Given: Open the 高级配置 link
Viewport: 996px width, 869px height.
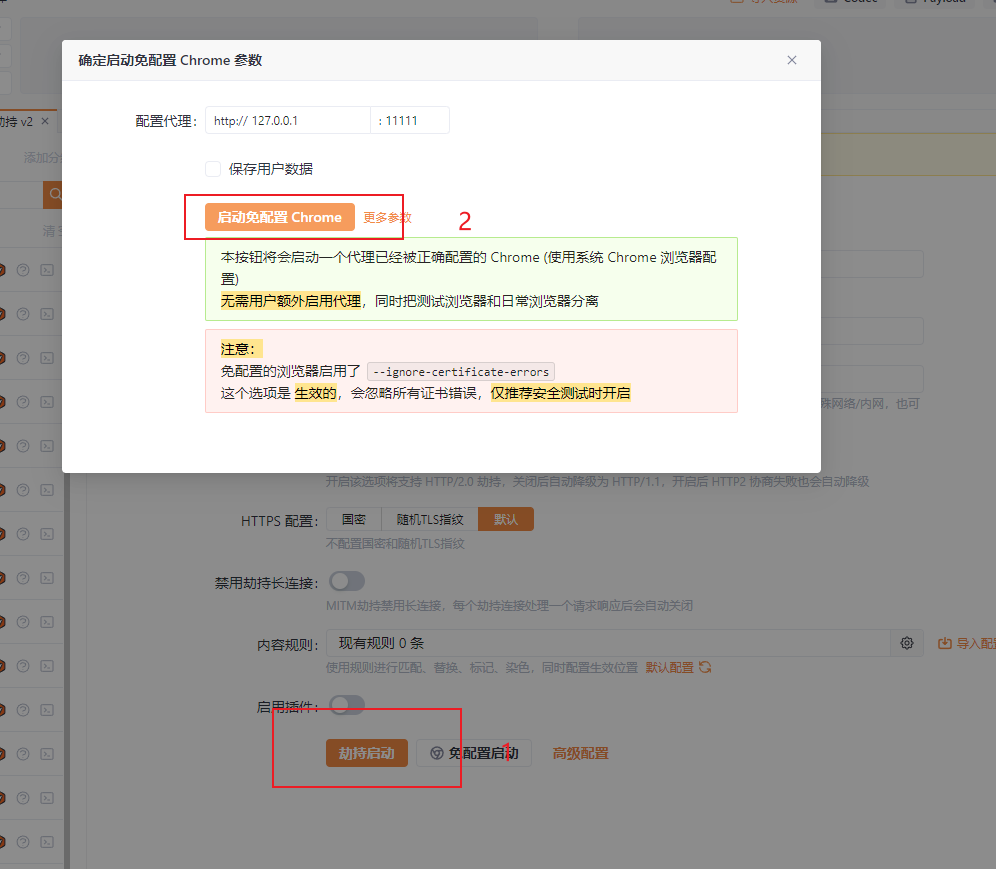Looking at the screenshot, I should coord(581,753).
